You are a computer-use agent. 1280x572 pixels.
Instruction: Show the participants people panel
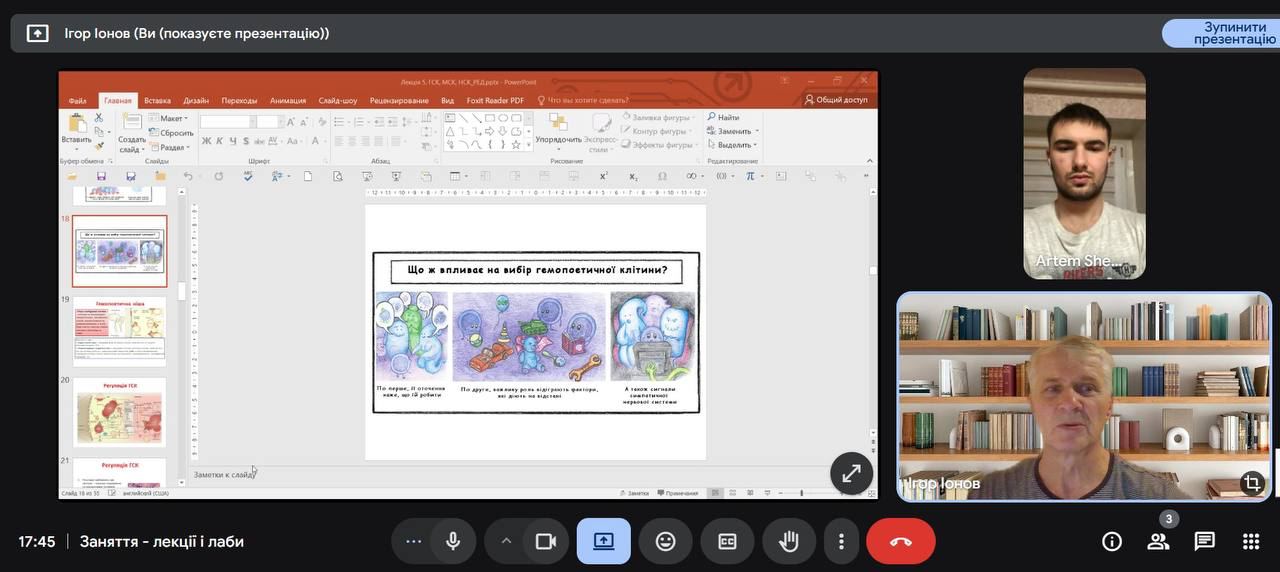point(1158,541)
